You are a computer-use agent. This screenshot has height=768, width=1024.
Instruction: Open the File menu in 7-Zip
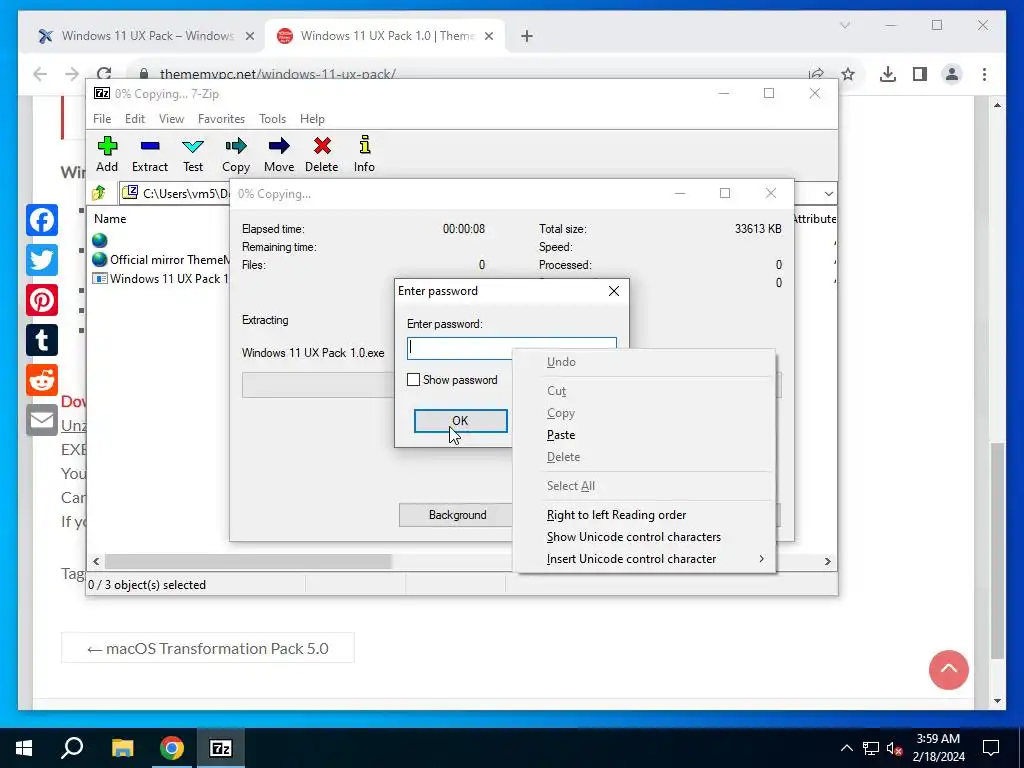coord(102,119)
